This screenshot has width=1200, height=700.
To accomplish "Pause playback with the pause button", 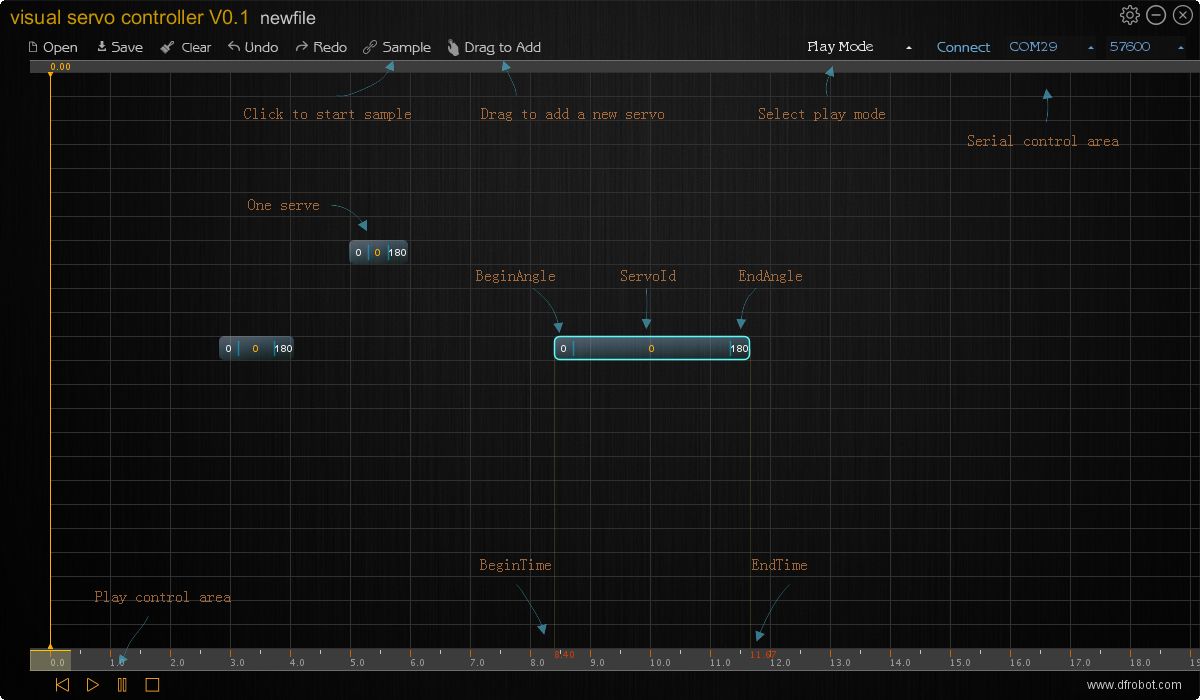I will coord(122,685).
